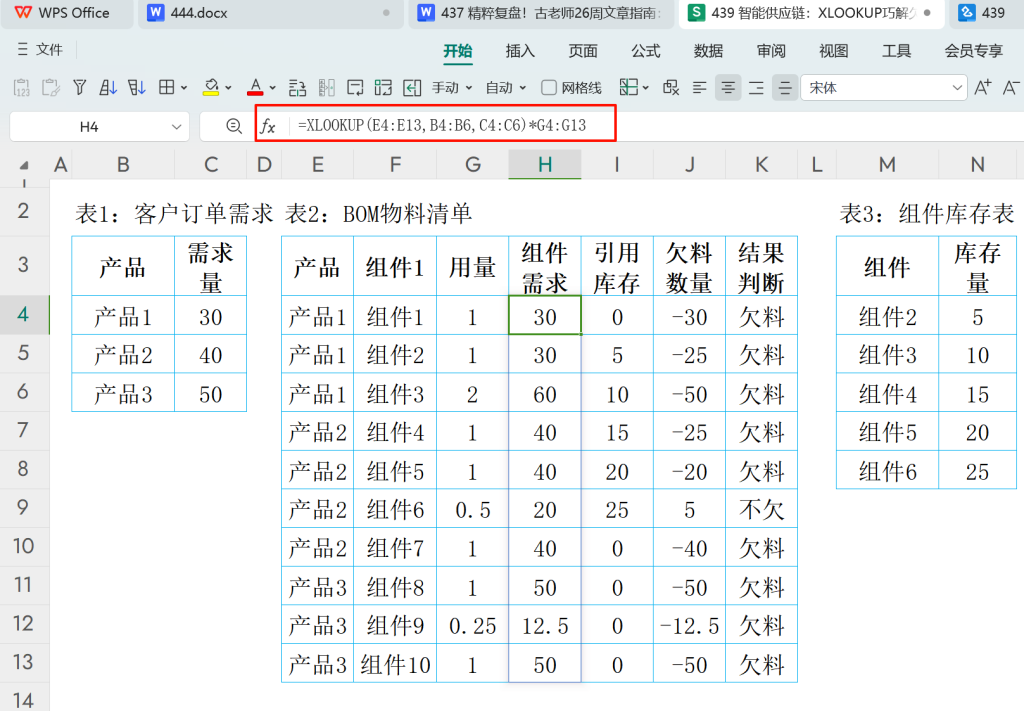This screenshot has height=711, width=1024.
Task: Switch to the 437 精粹复盘 document tab
Action: [541, 13]
